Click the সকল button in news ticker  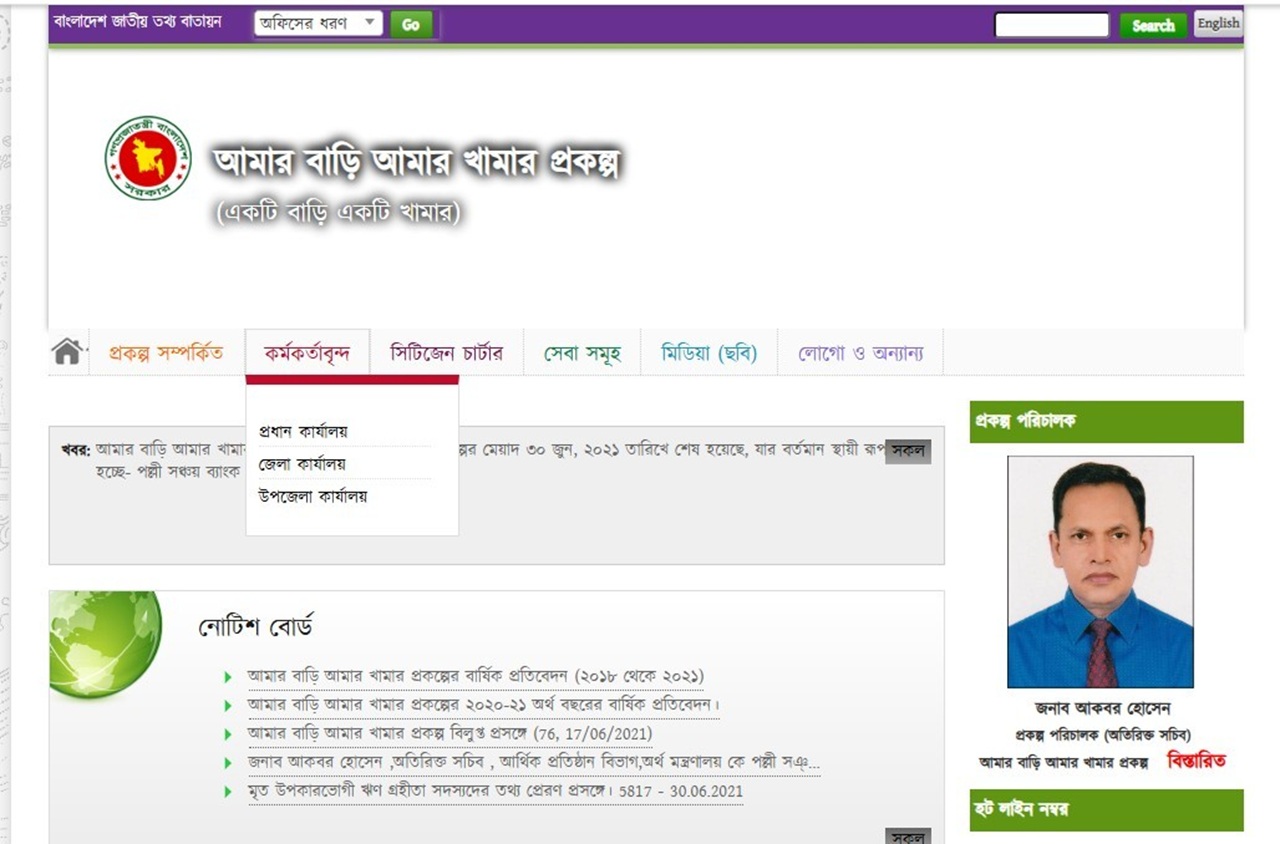(908, 451)
